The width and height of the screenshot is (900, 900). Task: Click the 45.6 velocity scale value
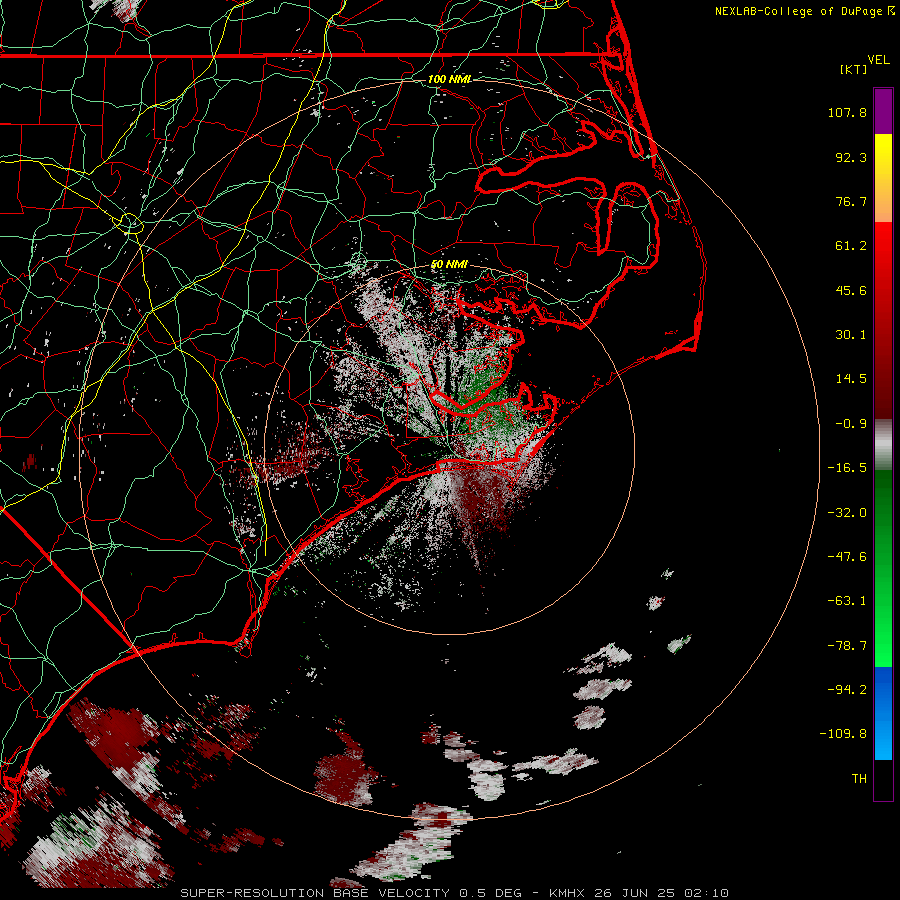click(x=851, y=290)
